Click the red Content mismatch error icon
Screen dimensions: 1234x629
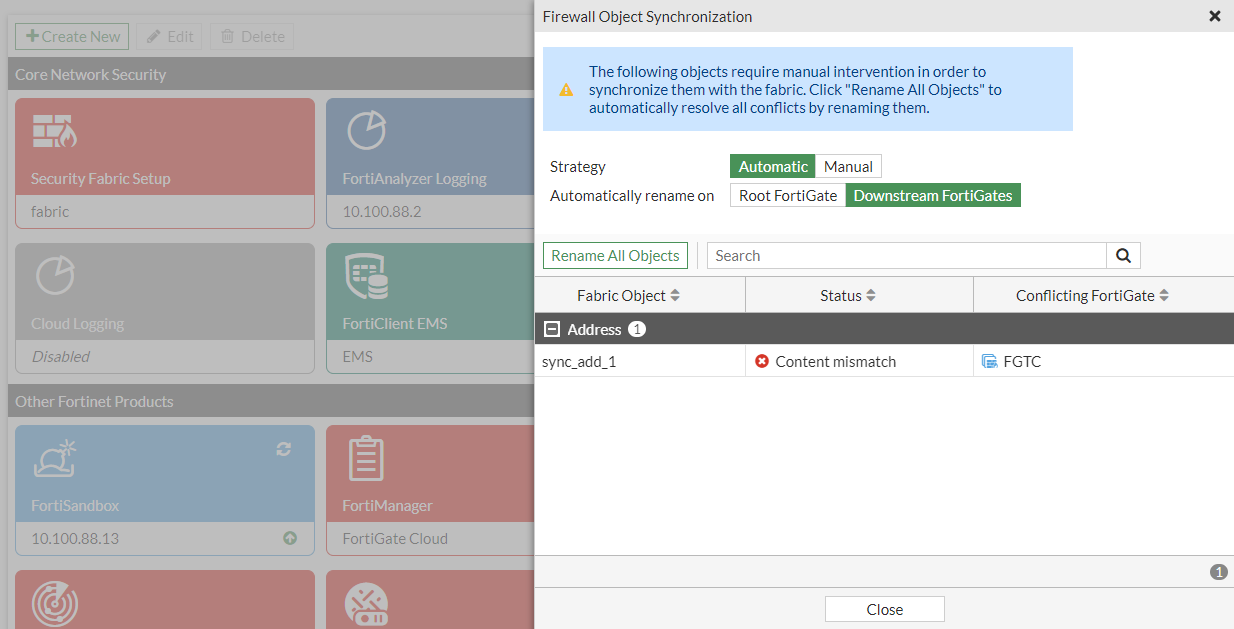pyautogui.click(x=762, y=361)
